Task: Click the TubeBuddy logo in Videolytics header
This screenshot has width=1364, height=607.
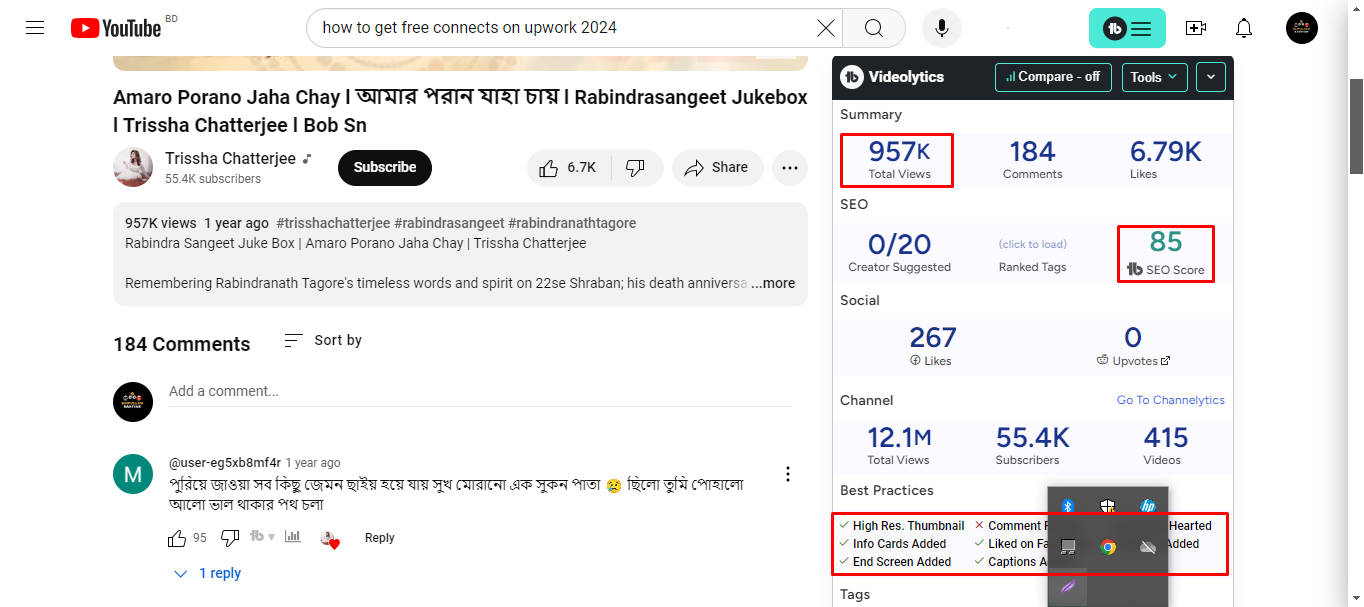Action: (x=853, y=77)
